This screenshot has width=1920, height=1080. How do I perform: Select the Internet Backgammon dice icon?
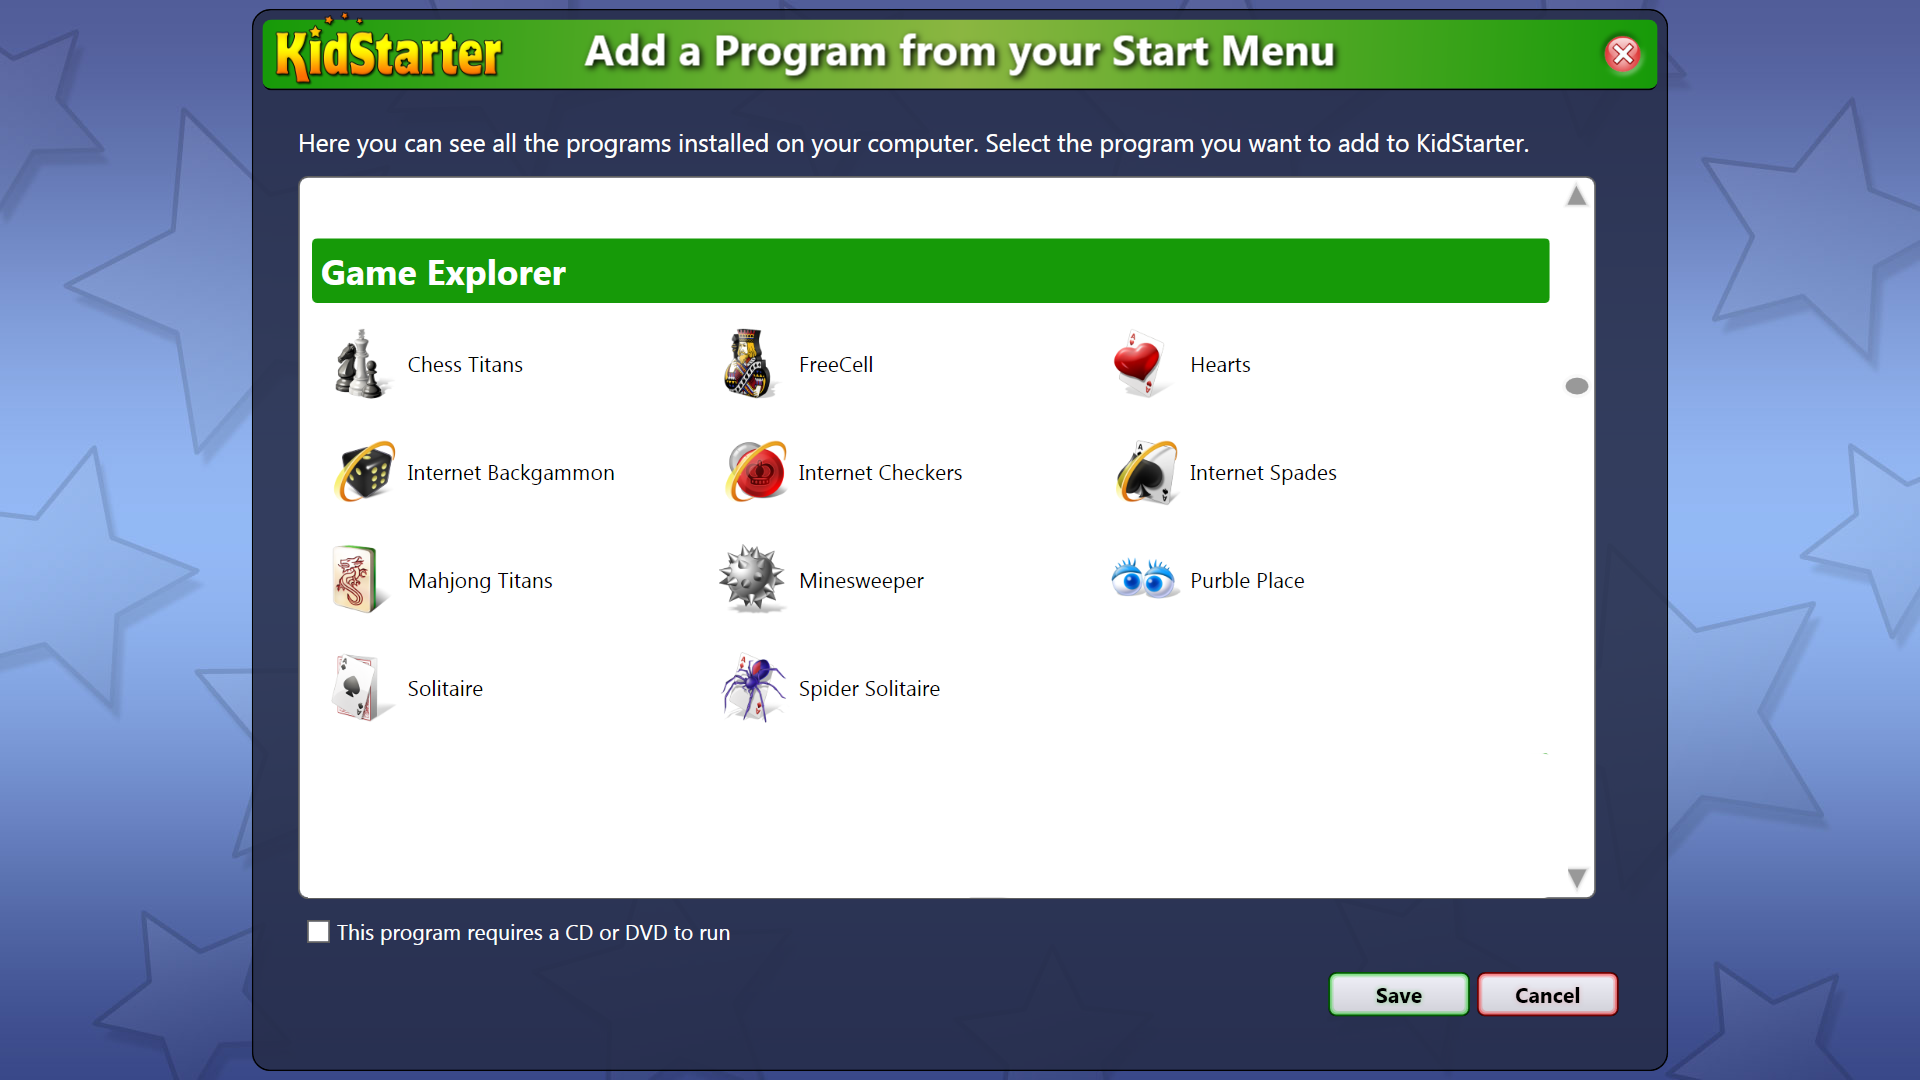point(365,472)
